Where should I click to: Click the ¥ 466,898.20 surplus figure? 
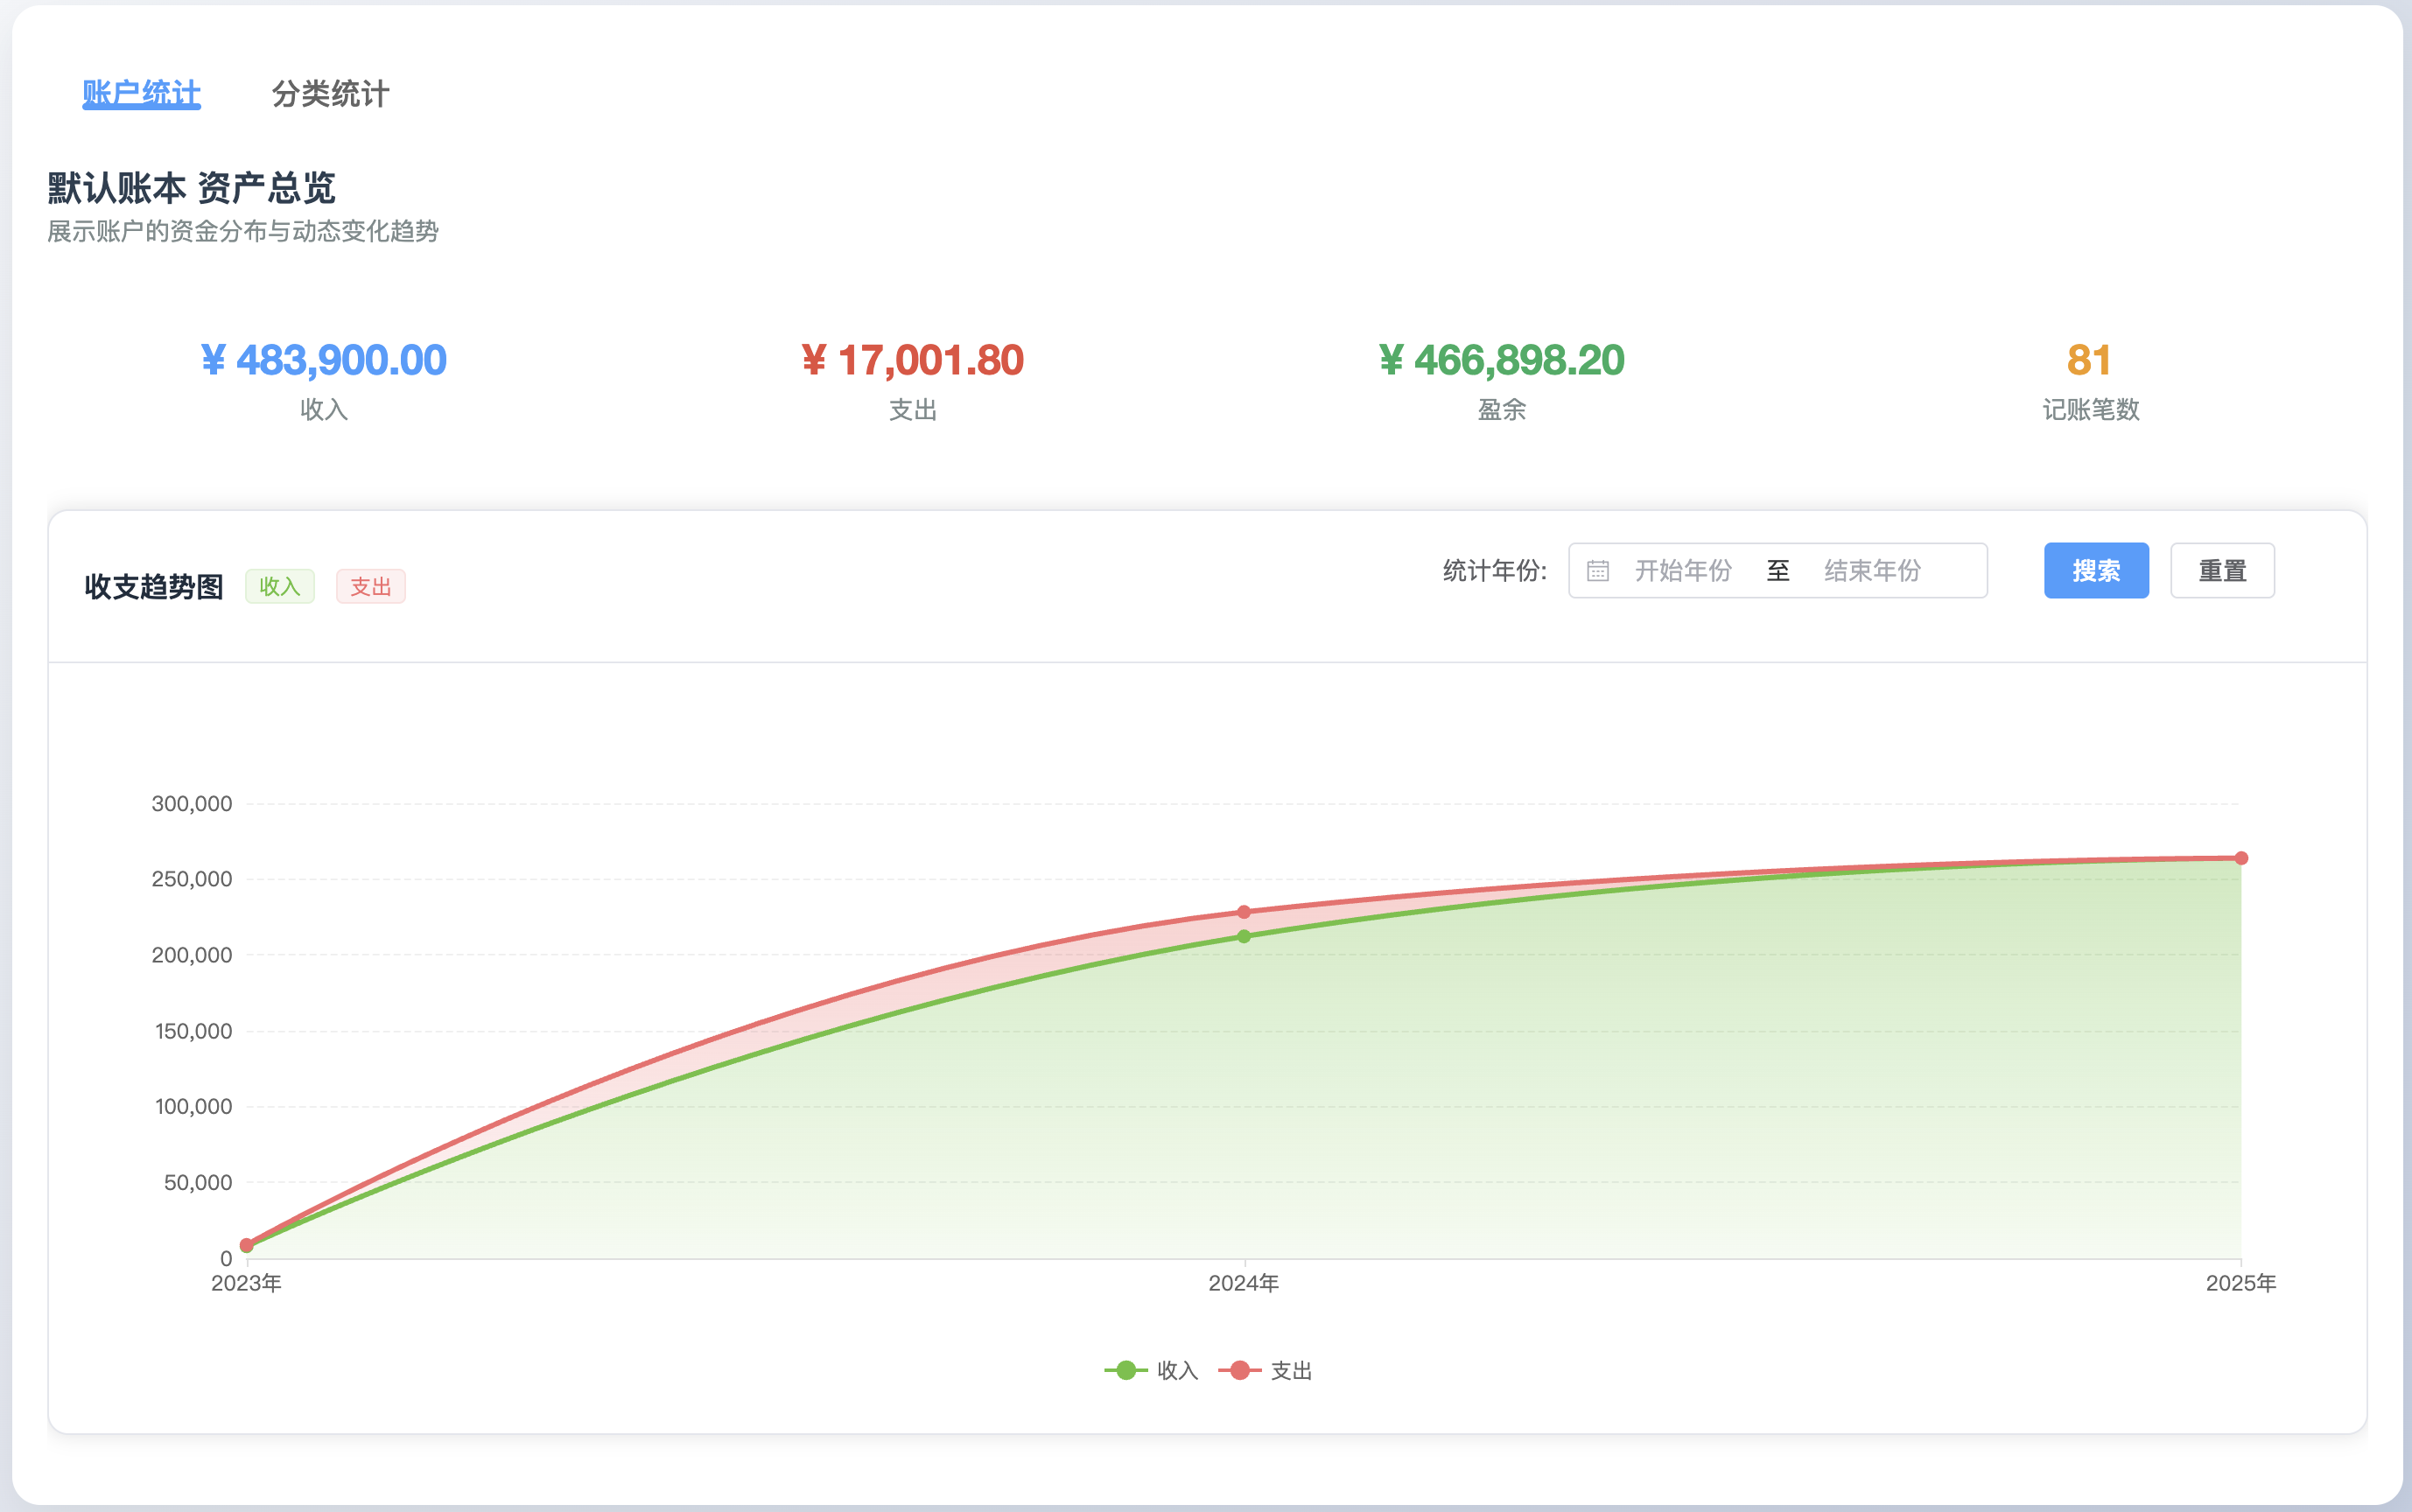pos(1501,361)
